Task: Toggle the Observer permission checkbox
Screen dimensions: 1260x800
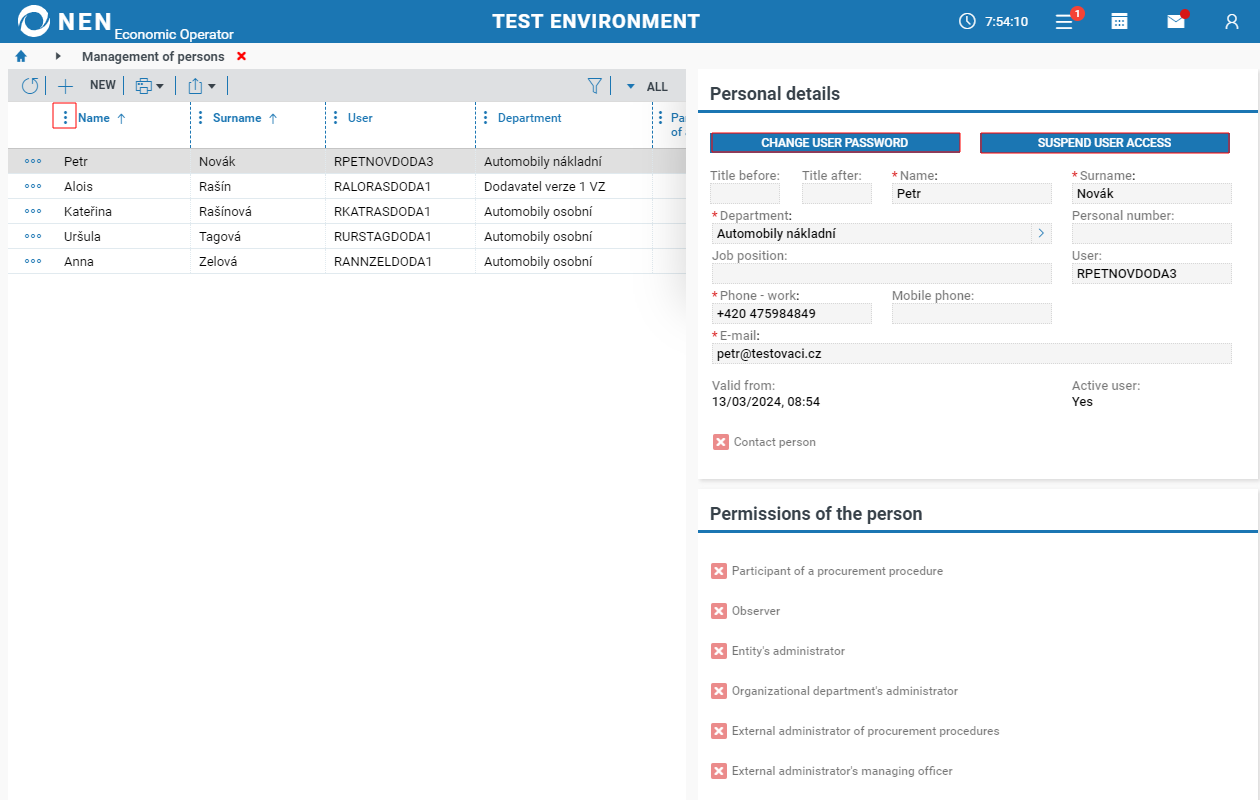Action: [x=719, y=611]
